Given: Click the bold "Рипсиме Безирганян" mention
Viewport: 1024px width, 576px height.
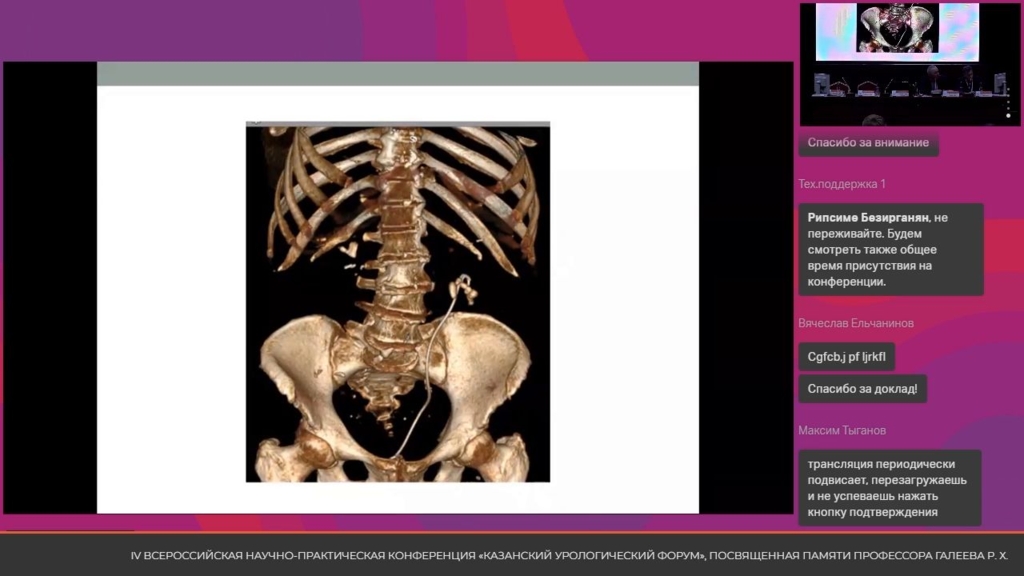Looking at the screenshot, I should pos(867,217).
